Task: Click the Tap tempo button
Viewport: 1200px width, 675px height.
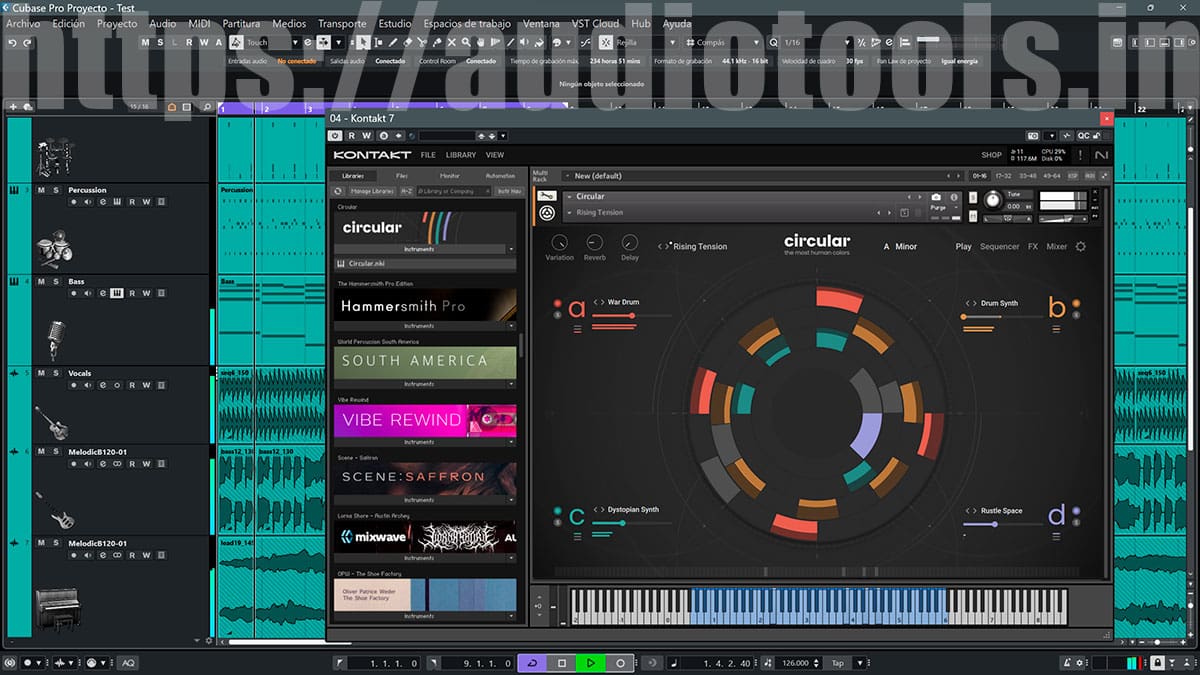Action: 838,663
